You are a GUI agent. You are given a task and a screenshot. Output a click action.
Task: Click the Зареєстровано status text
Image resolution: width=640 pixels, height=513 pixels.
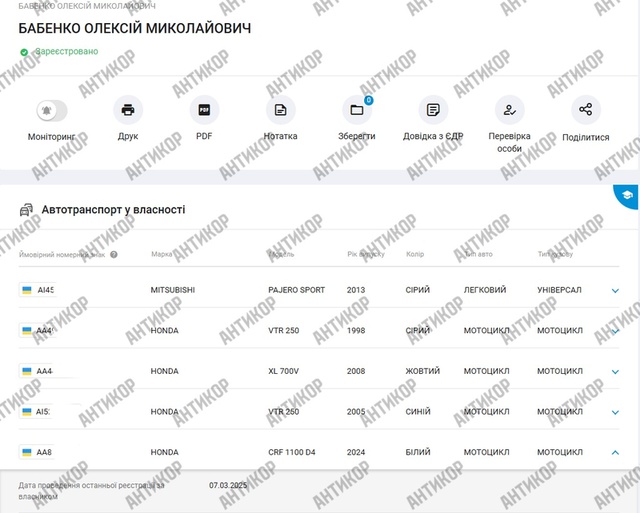point(67,51)
